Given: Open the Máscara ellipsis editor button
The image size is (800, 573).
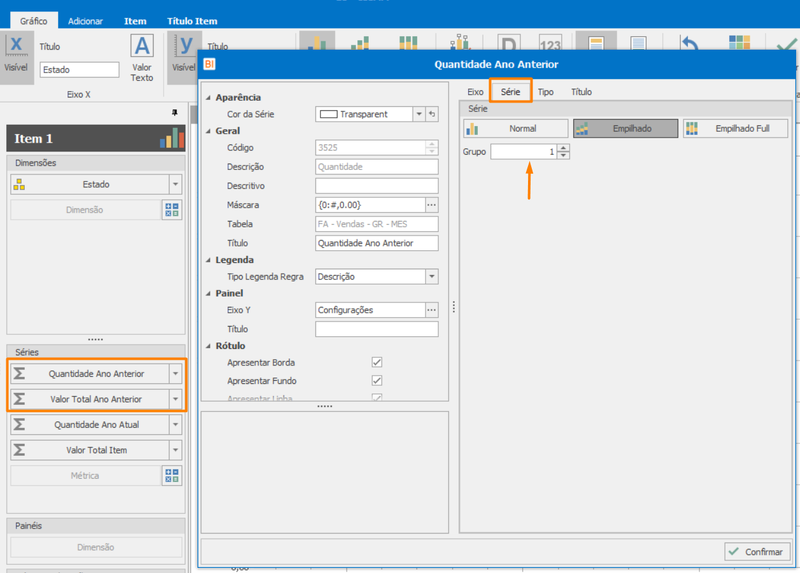Looking at the screenshot, I should tap(432, 205).
